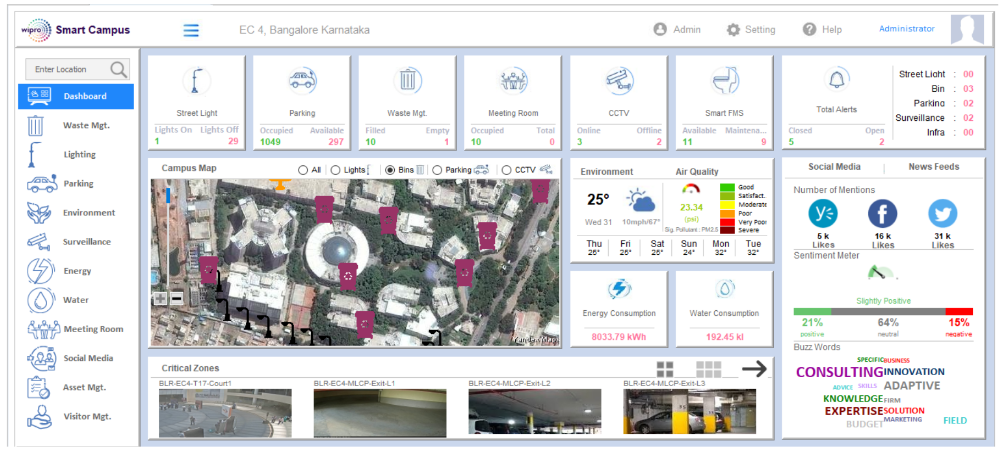
Task: Open the Waste Mgt. bin tile icon
Action: (407, 81)
